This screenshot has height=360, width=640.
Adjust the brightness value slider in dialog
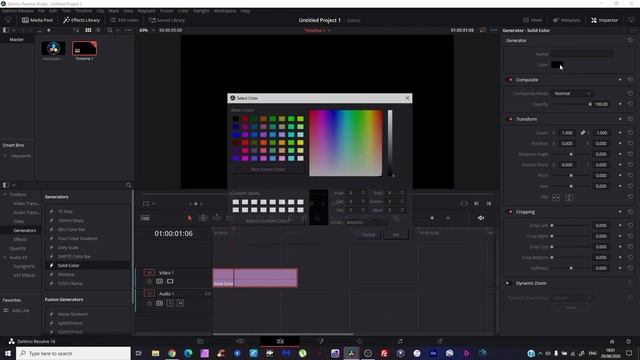[x=390, y=143]
